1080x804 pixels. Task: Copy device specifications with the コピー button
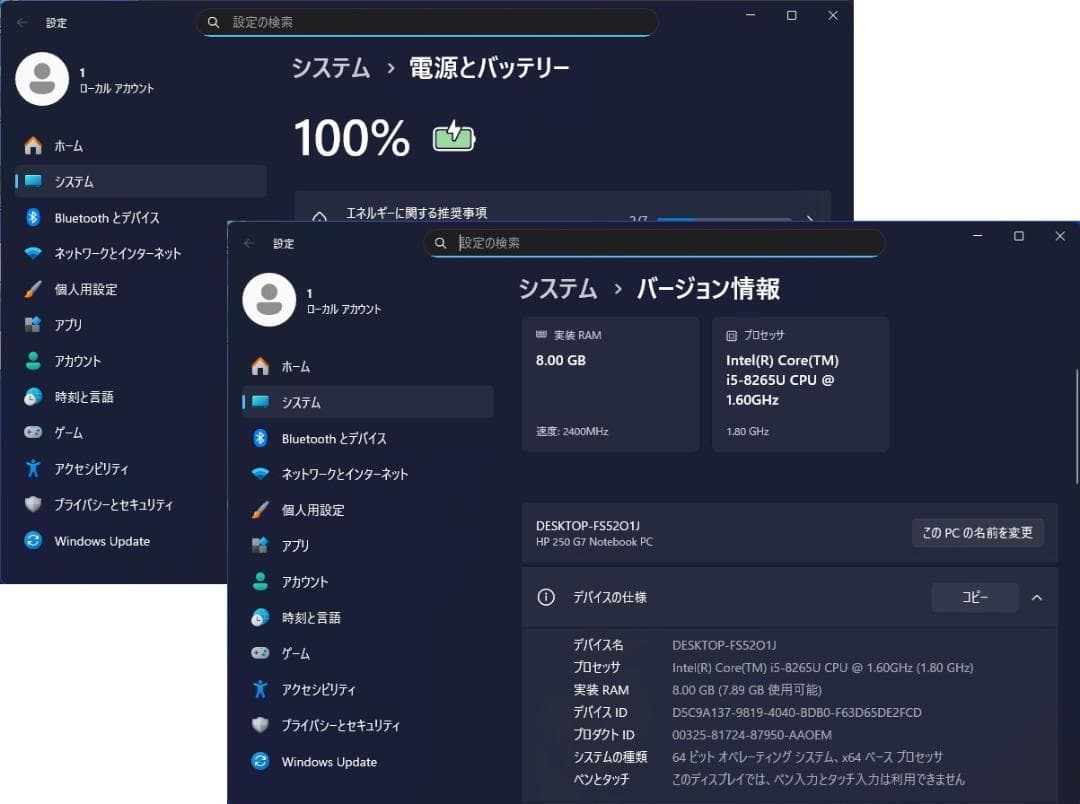[974, 597]
